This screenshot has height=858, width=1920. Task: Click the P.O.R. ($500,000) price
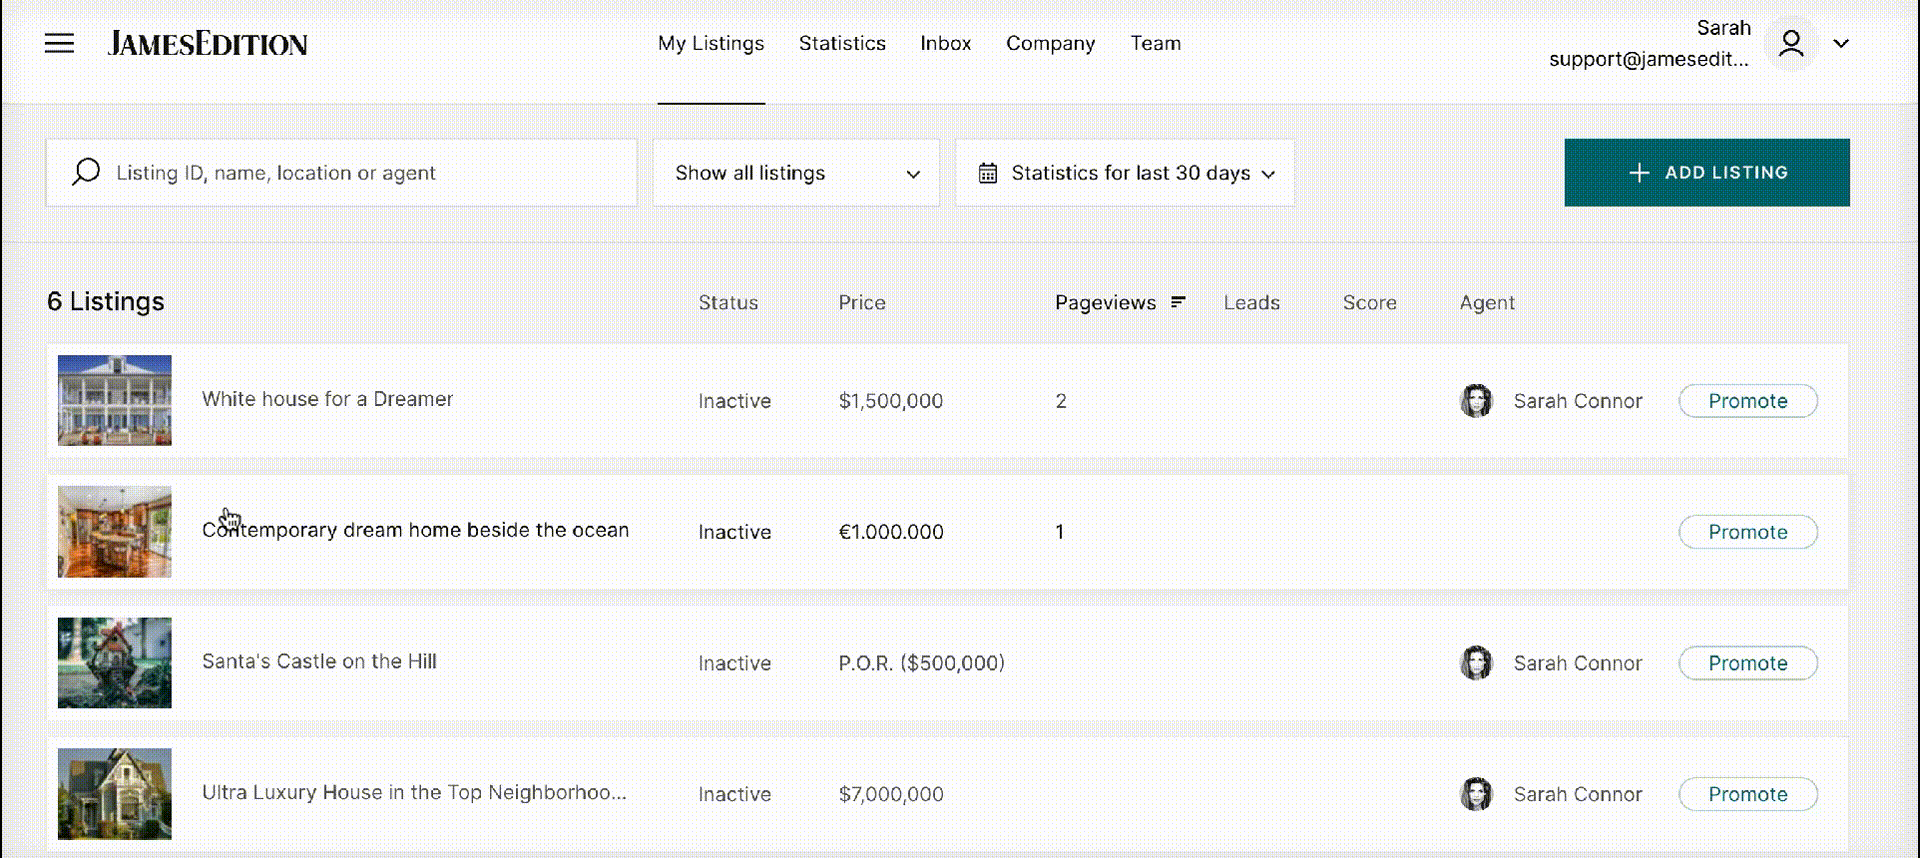tap(922, 663)
